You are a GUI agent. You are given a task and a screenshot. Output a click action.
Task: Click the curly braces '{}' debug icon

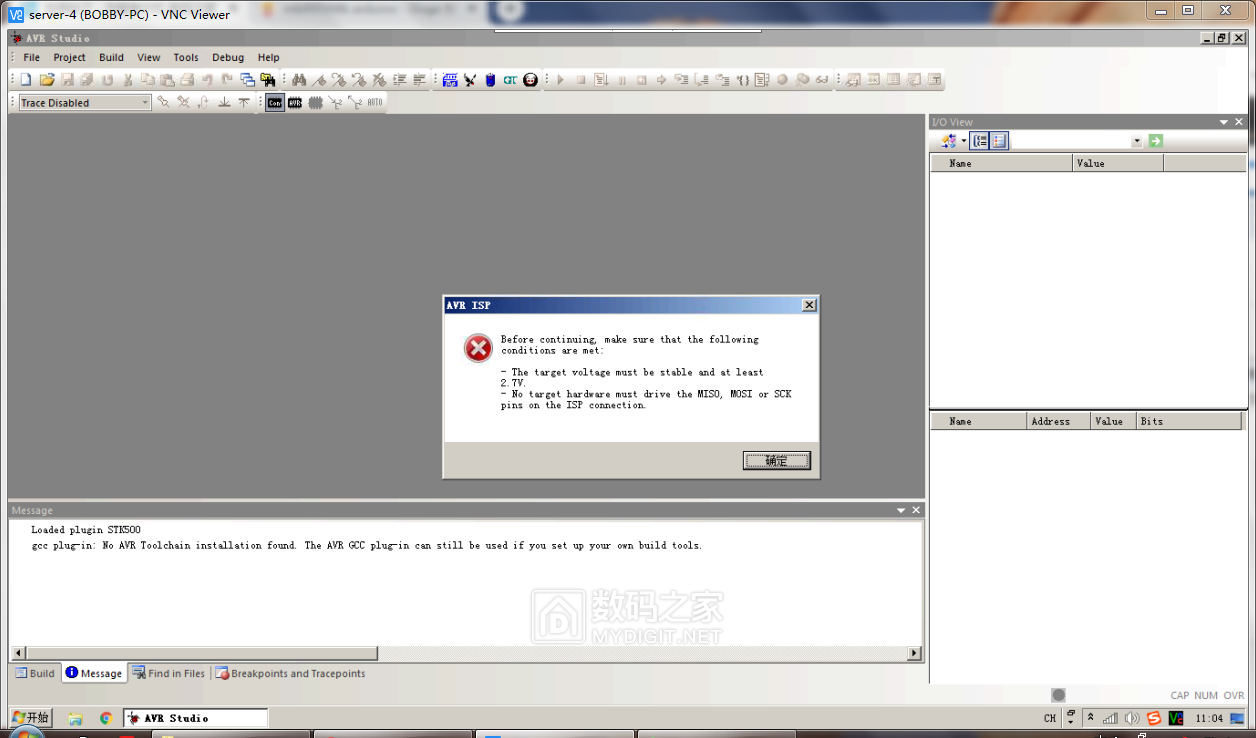[743, 79]
